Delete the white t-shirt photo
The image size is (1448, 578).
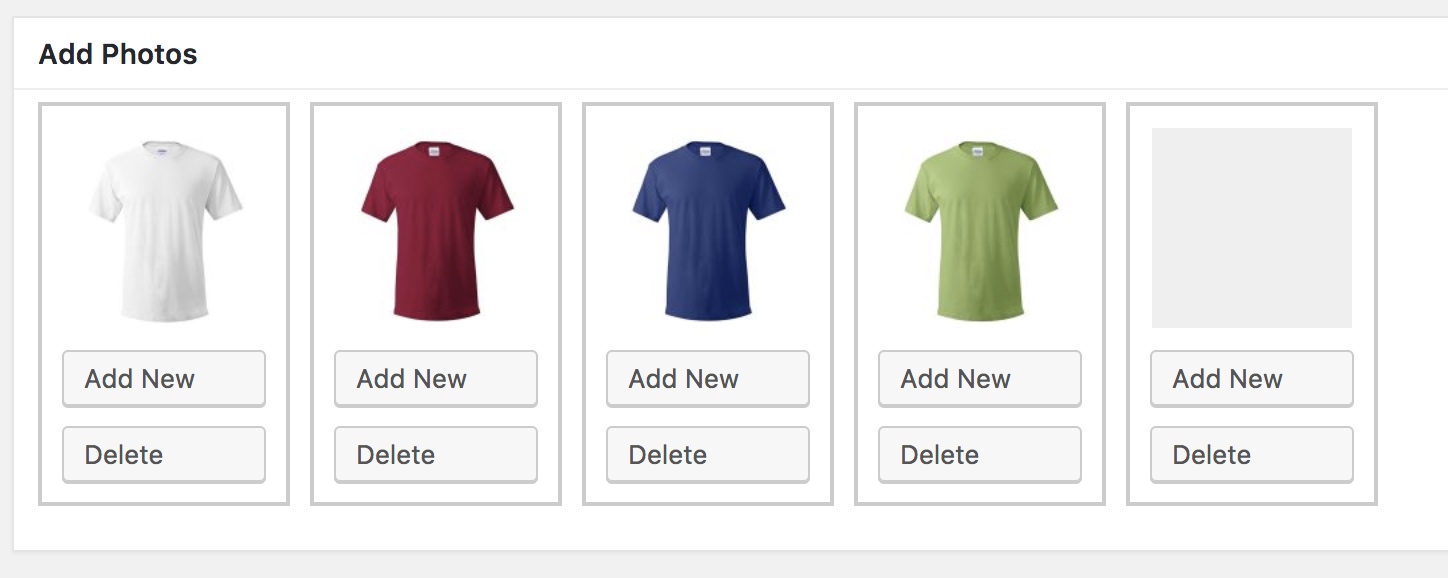pyautogui.click(x=164, y=455)
